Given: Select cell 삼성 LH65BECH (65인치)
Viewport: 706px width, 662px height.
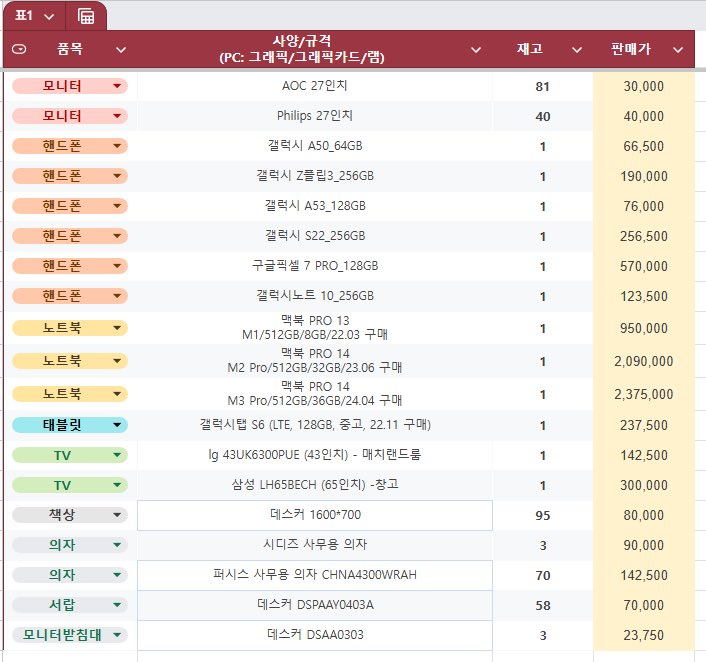Looking at the screenshot, I should pyautogui.click(x=315, y=485).
